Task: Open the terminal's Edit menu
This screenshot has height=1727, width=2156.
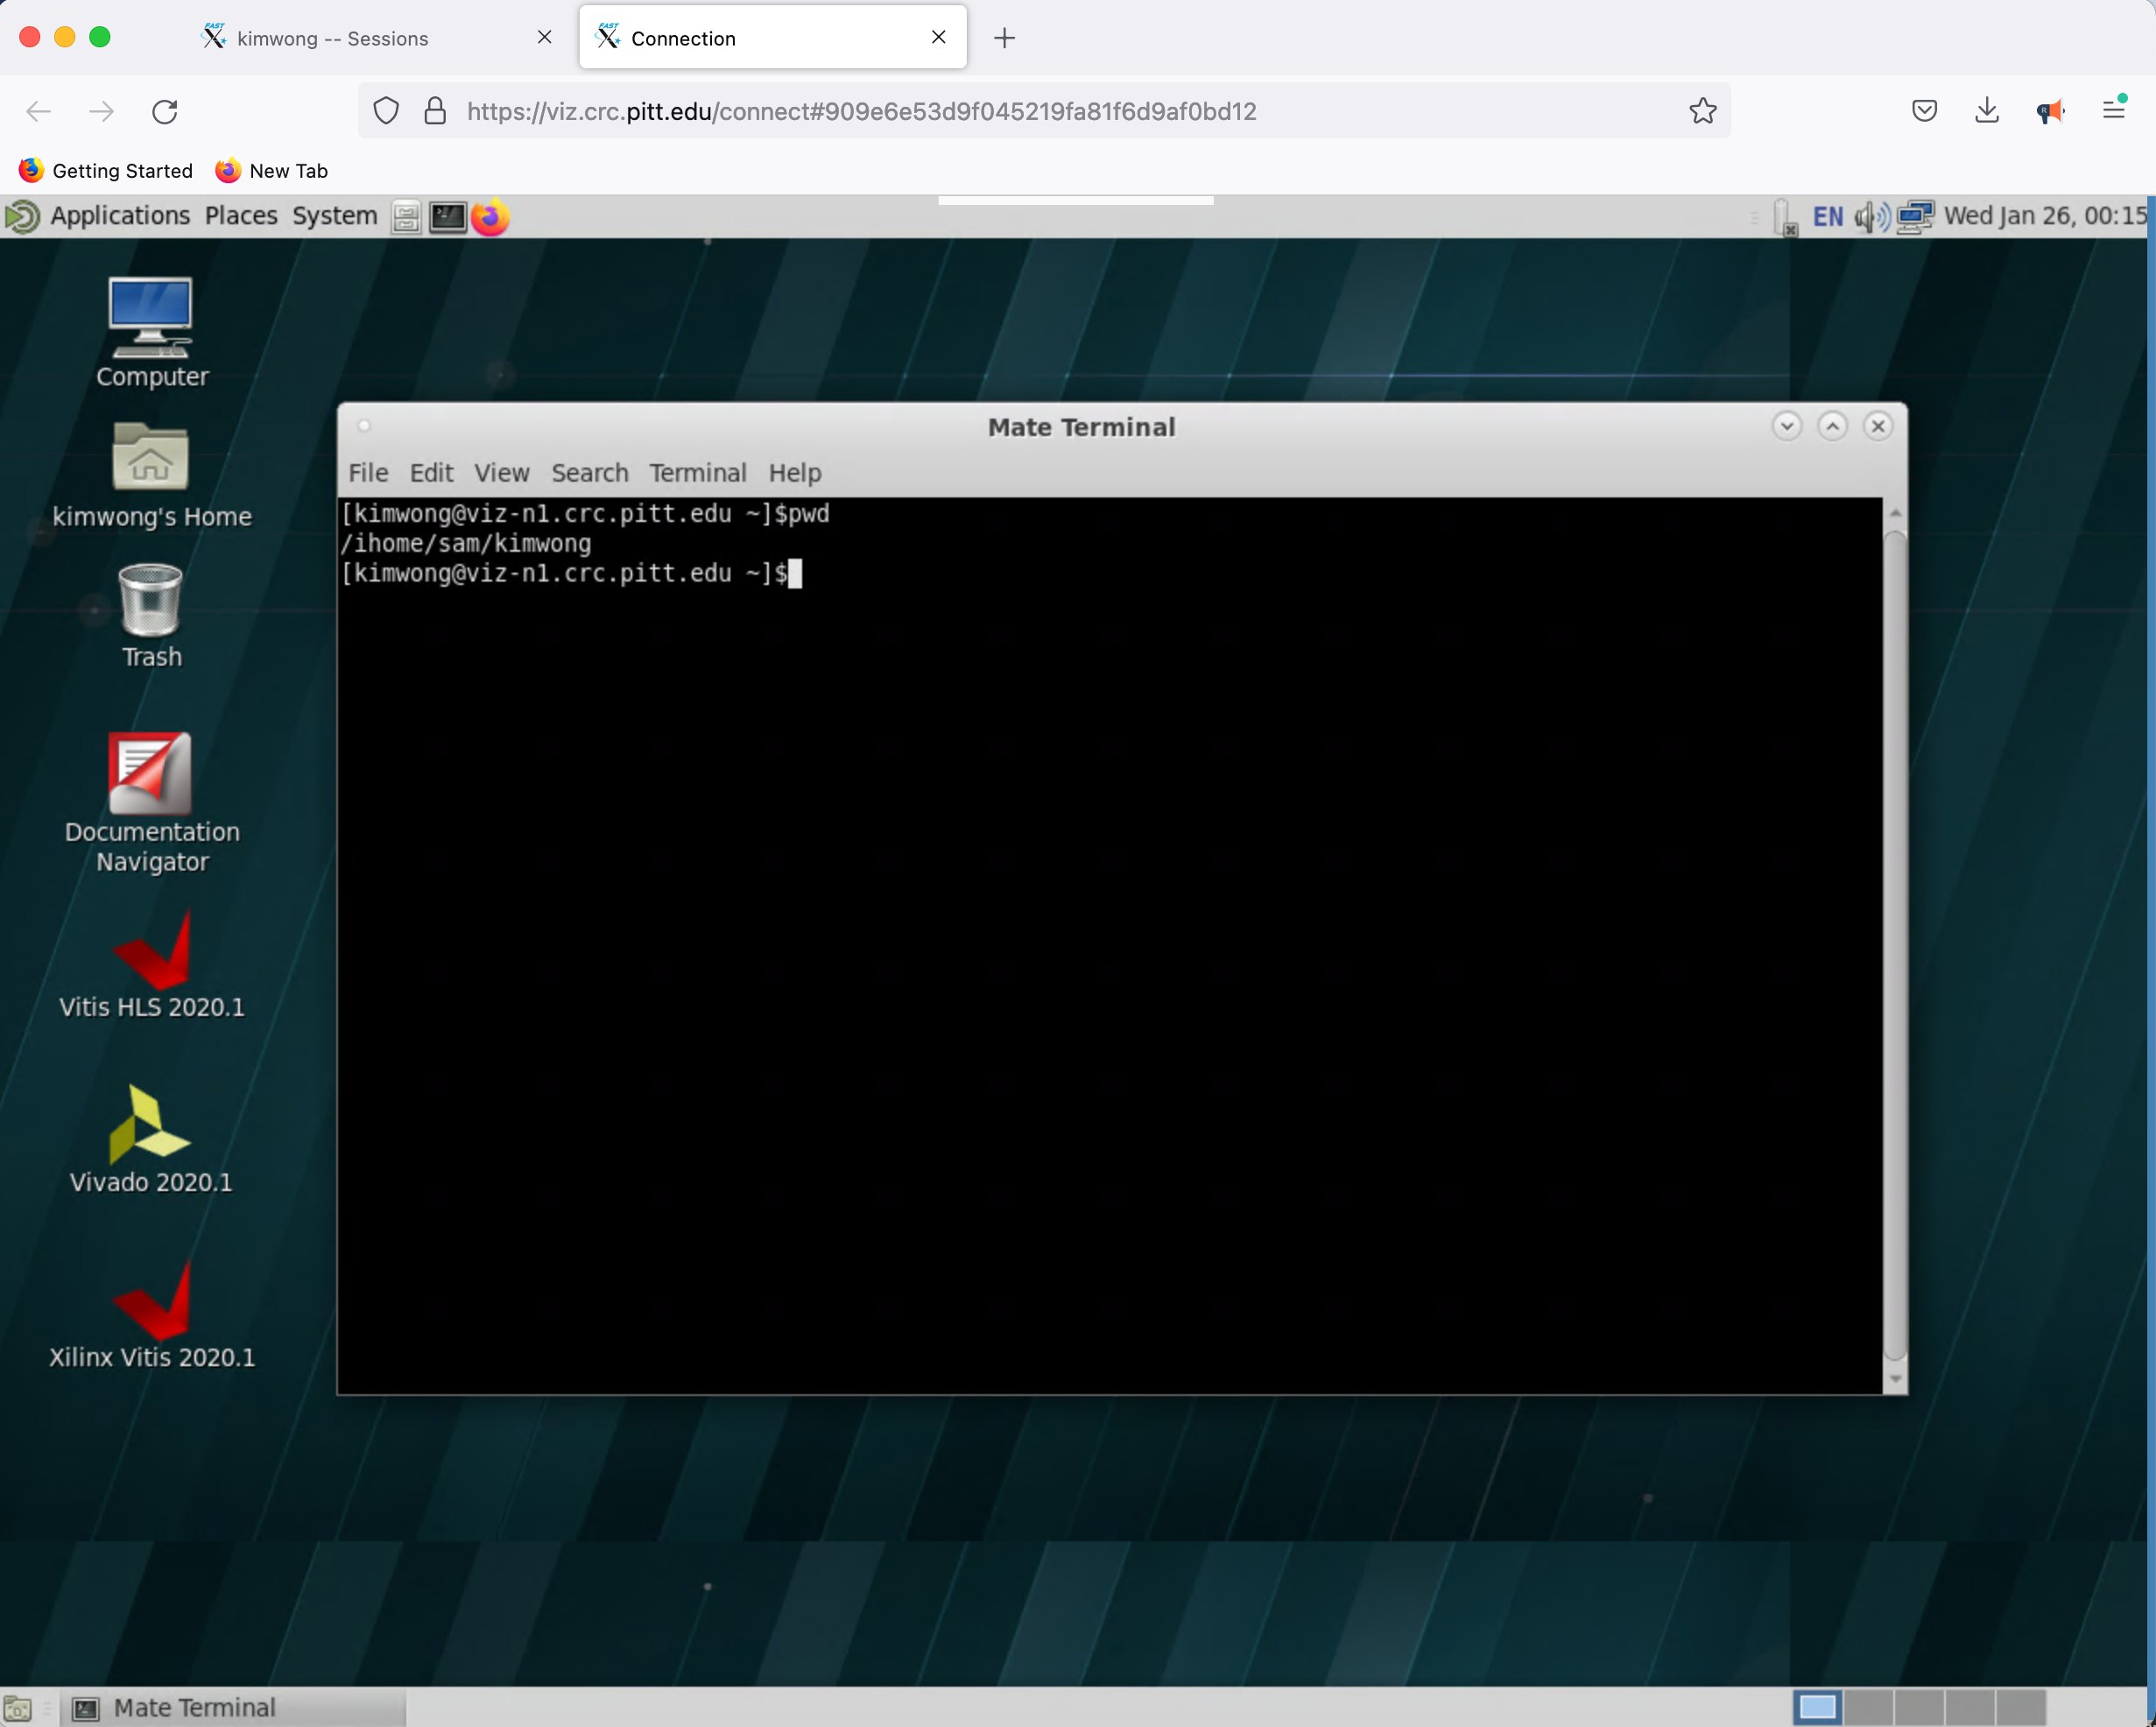Action: click(431, 473)
